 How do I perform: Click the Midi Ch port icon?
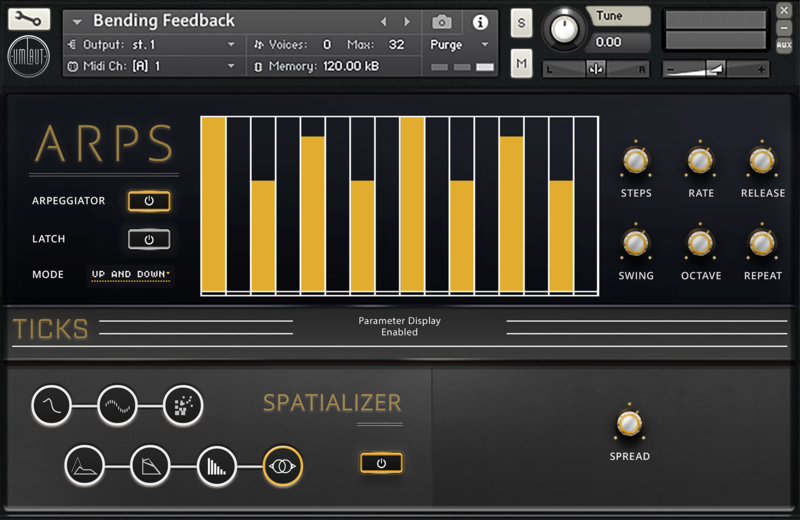point(72,66)
